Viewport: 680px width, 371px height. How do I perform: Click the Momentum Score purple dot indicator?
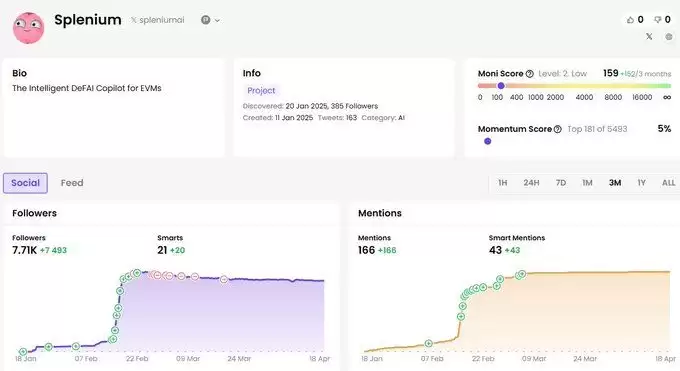tap(487, 141)
